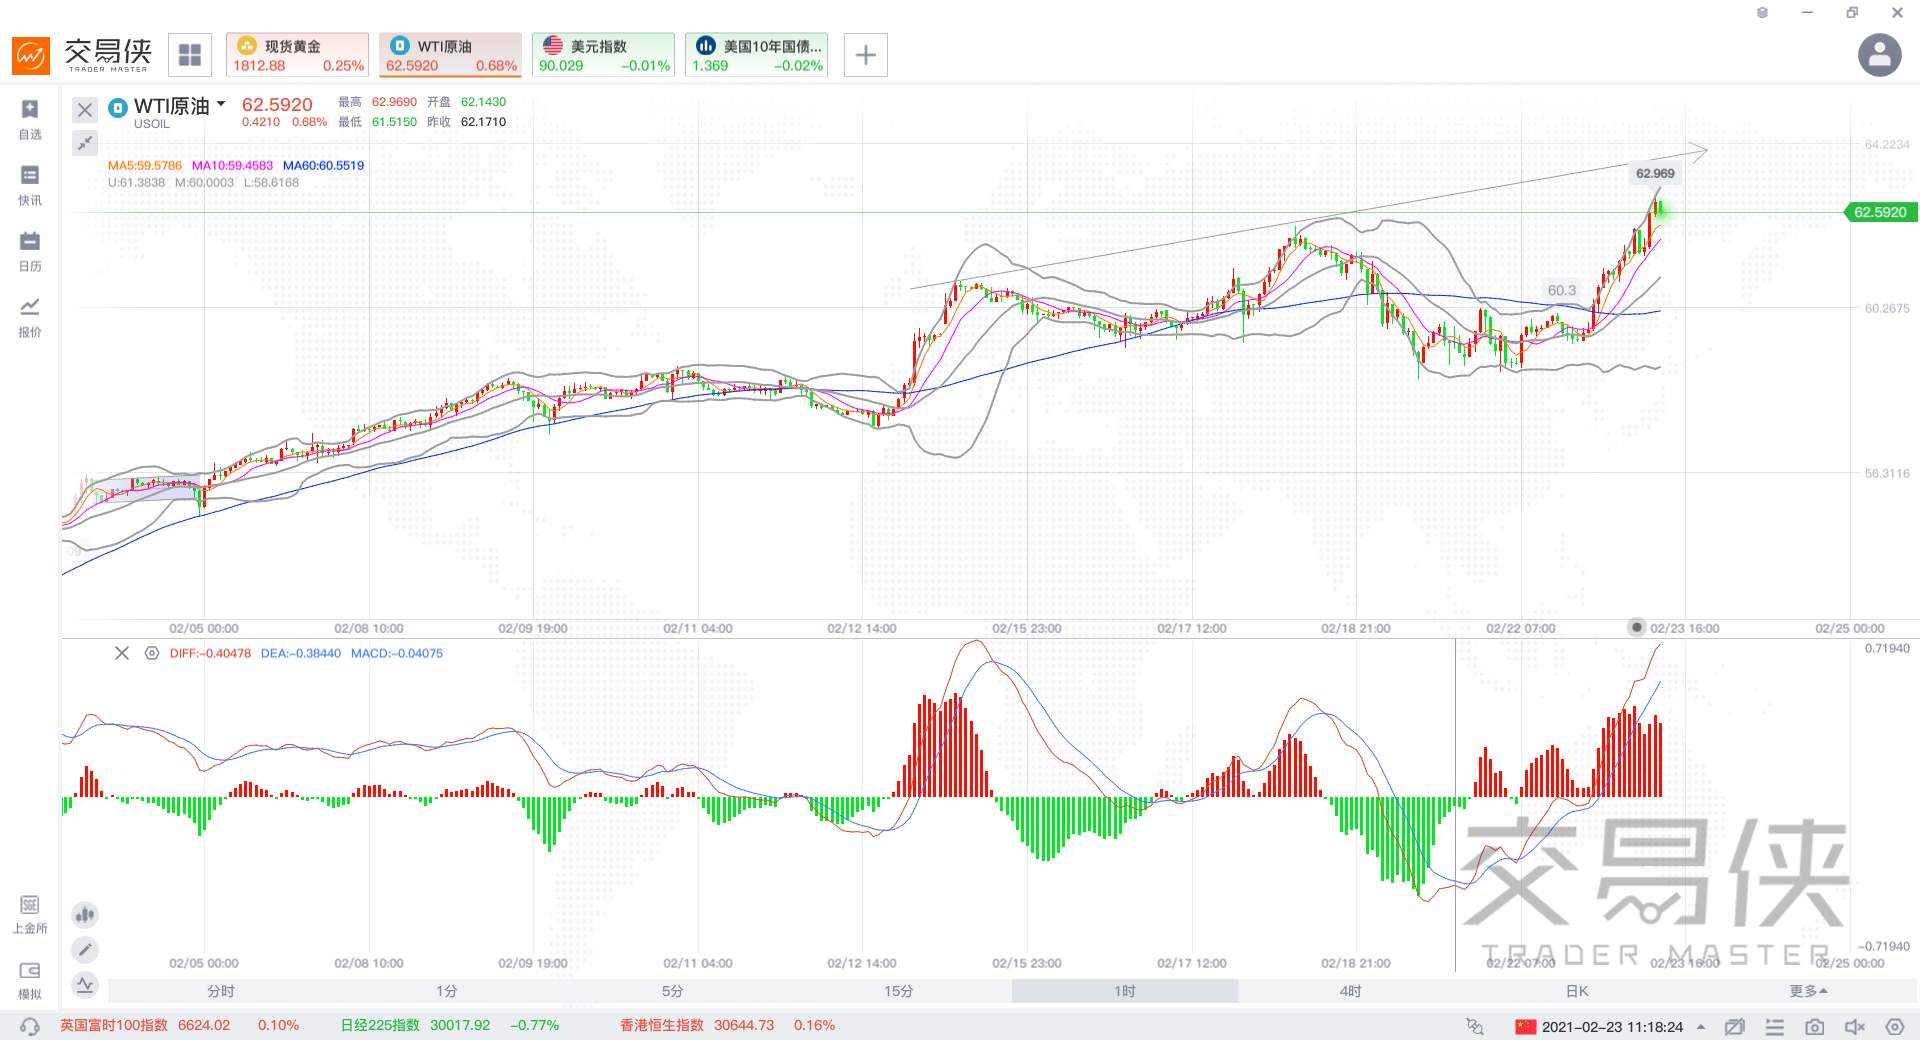Click the 英国富时100指数 ticker
The image size is (1920, 1040).
(179, 1026)
